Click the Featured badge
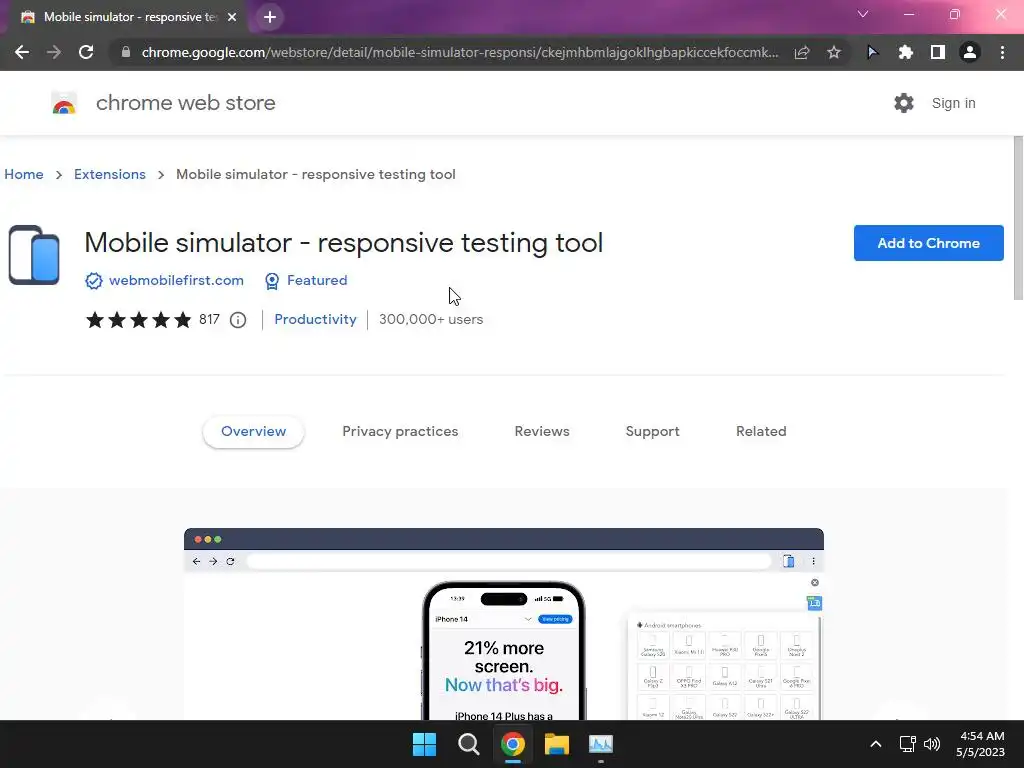 pyautogui.click(x=306, y=281)
